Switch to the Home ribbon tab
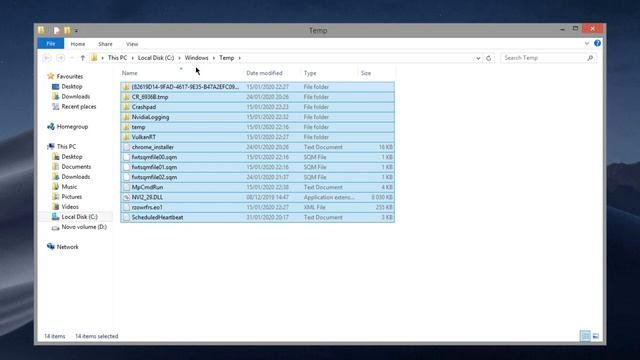Image resolution: width=640 pixels, height=360 pixels. tap(78, 44)
